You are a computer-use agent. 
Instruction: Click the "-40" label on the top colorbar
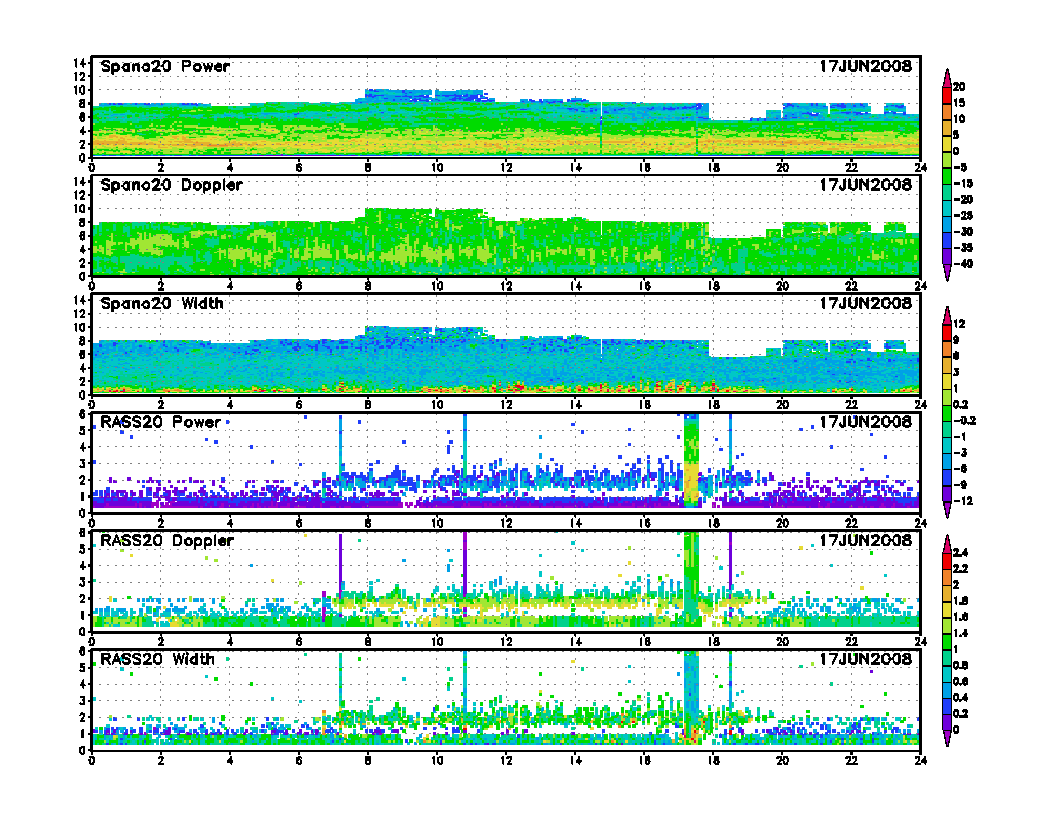point(962,264)
